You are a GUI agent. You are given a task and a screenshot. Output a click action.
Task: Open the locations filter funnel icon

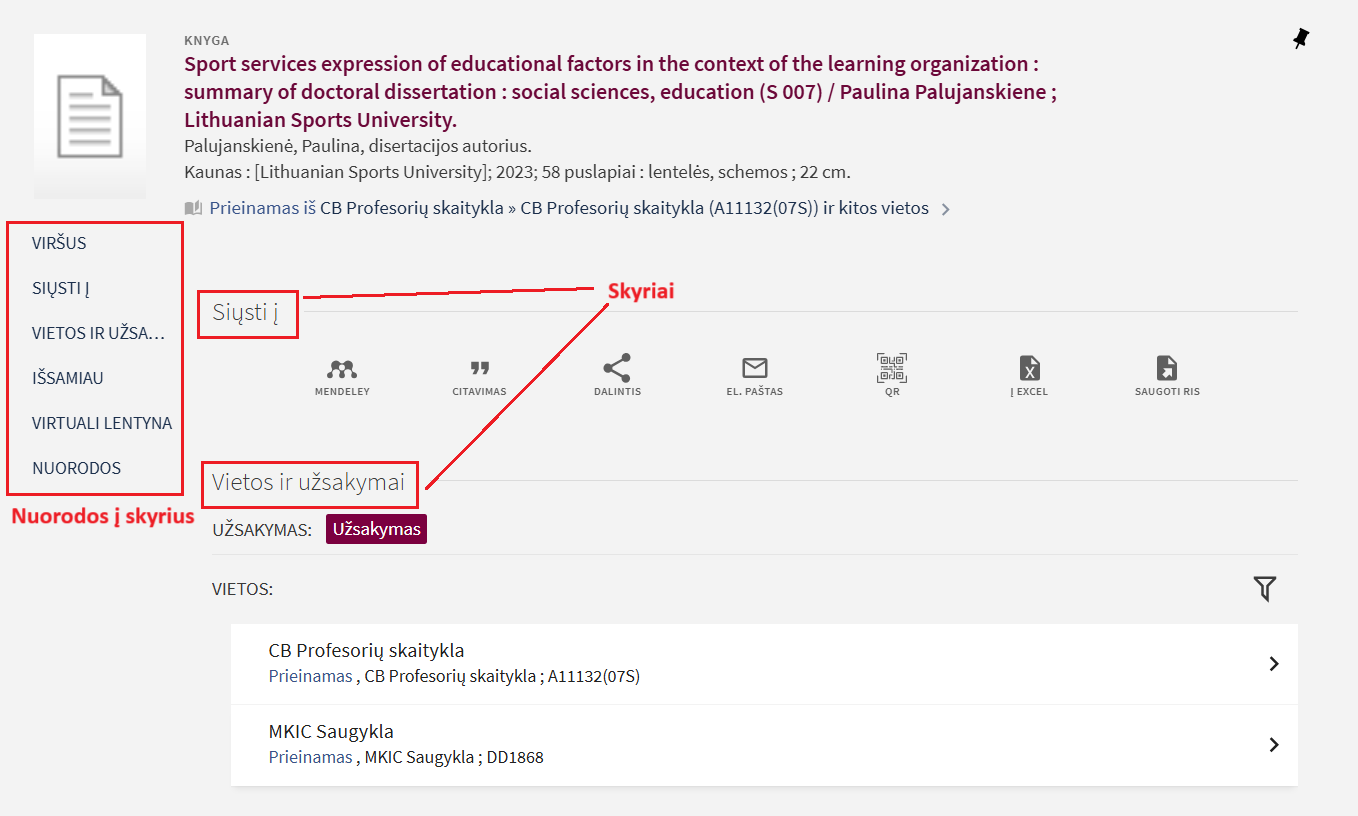pyautogui.click(x=1265, y=589)
